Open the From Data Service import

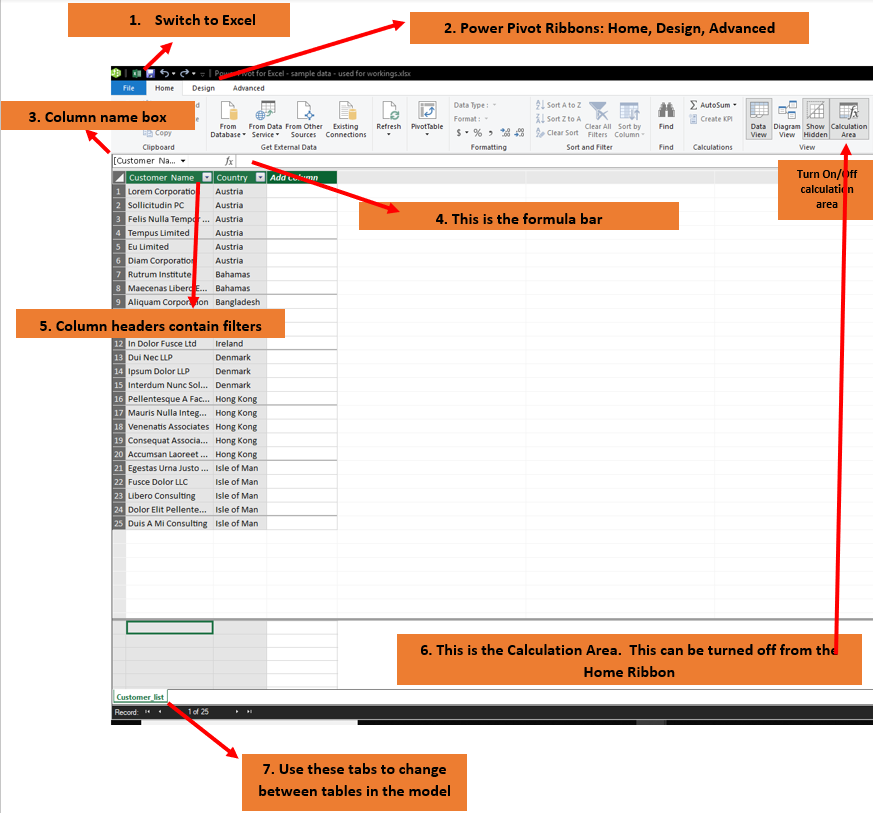coord(266,119)
